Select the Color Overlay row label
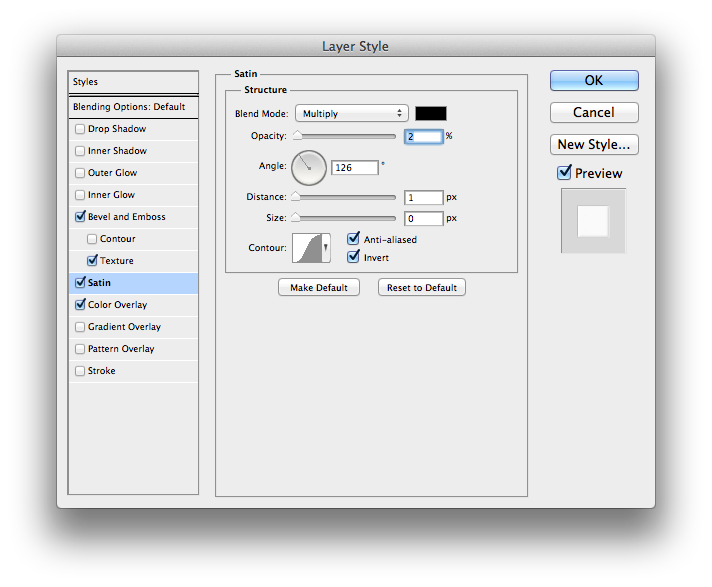Screen dimensions: 712x587 118,305
